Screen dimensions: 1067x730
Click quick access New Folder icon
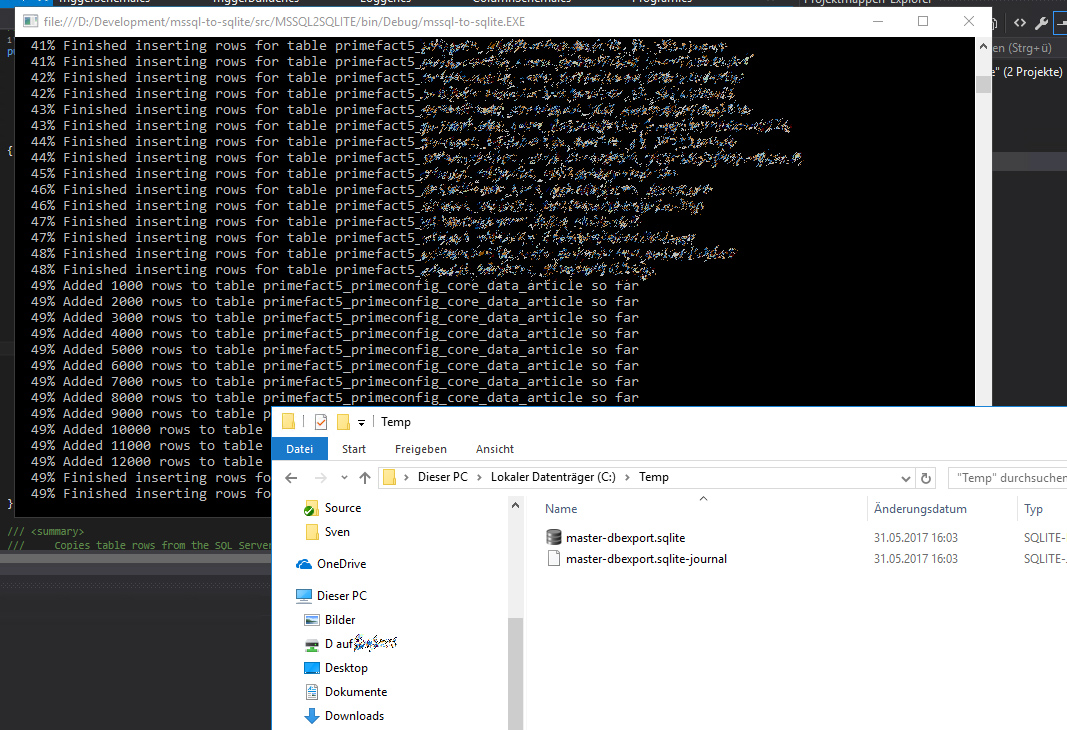pyautogui.click(x=343, y=422)
